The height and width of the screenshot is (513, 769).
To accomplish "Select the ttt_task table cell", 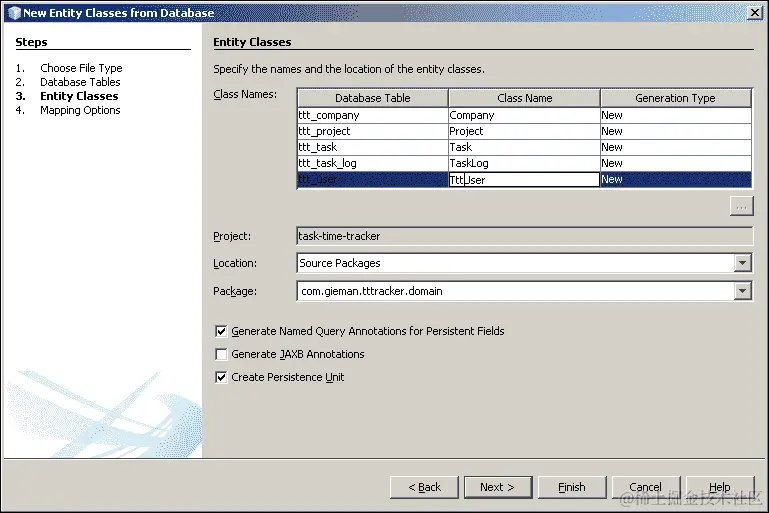I will point(373,147).
